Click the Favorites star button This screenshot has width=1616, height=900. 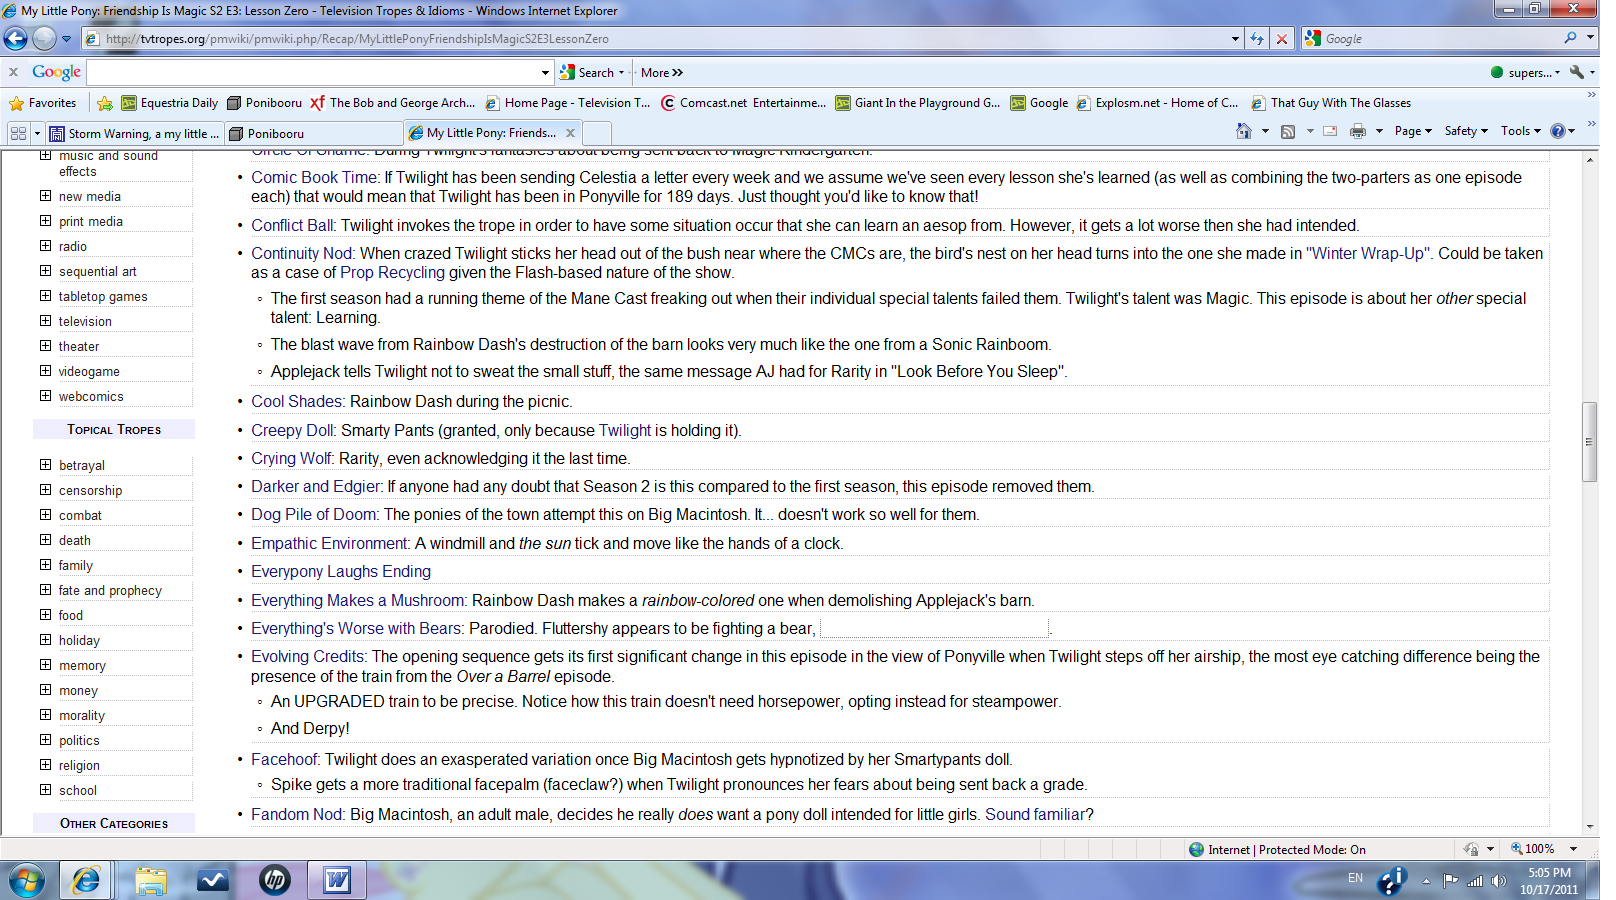point(43,102)
